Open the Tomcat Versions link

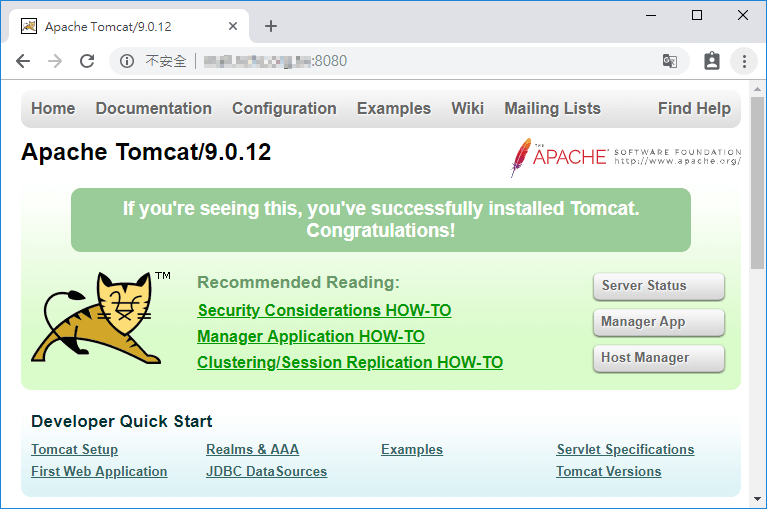tap(609, 471)
